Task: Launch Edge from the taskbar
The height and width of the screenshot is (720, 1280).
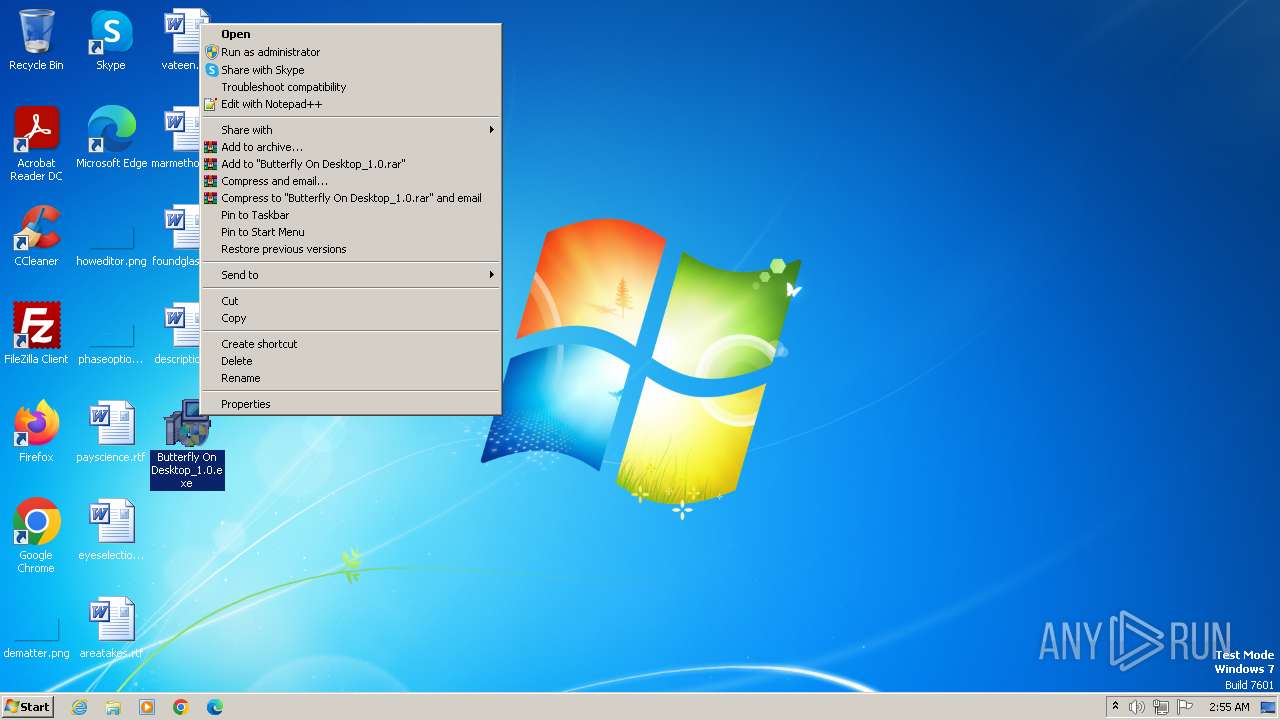Action: coord(215,707)
